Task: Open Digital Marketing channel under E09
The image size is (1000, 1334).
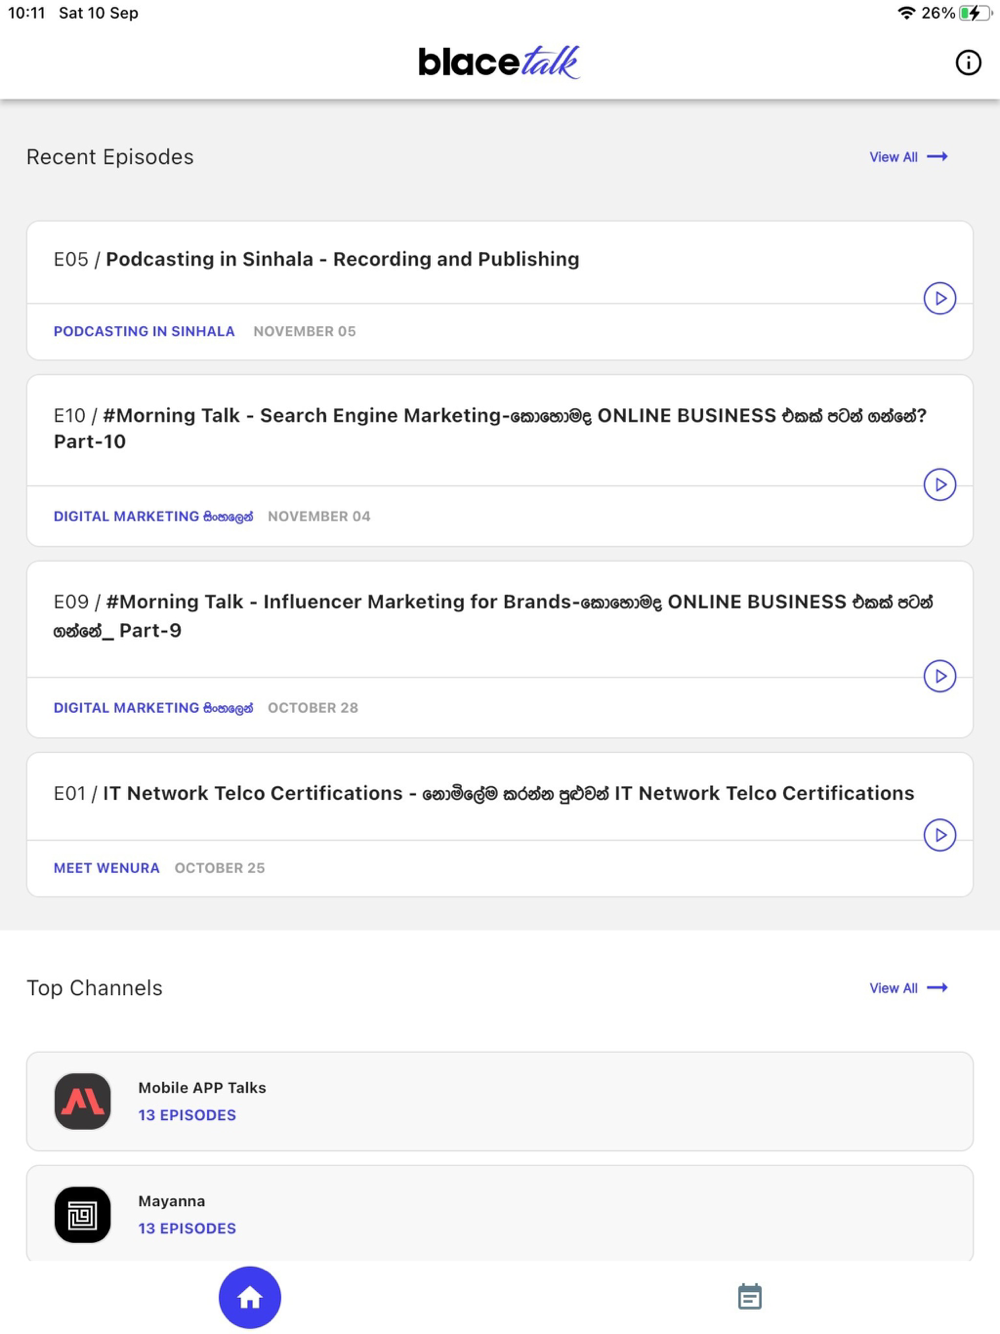Action: pos(153,707)
